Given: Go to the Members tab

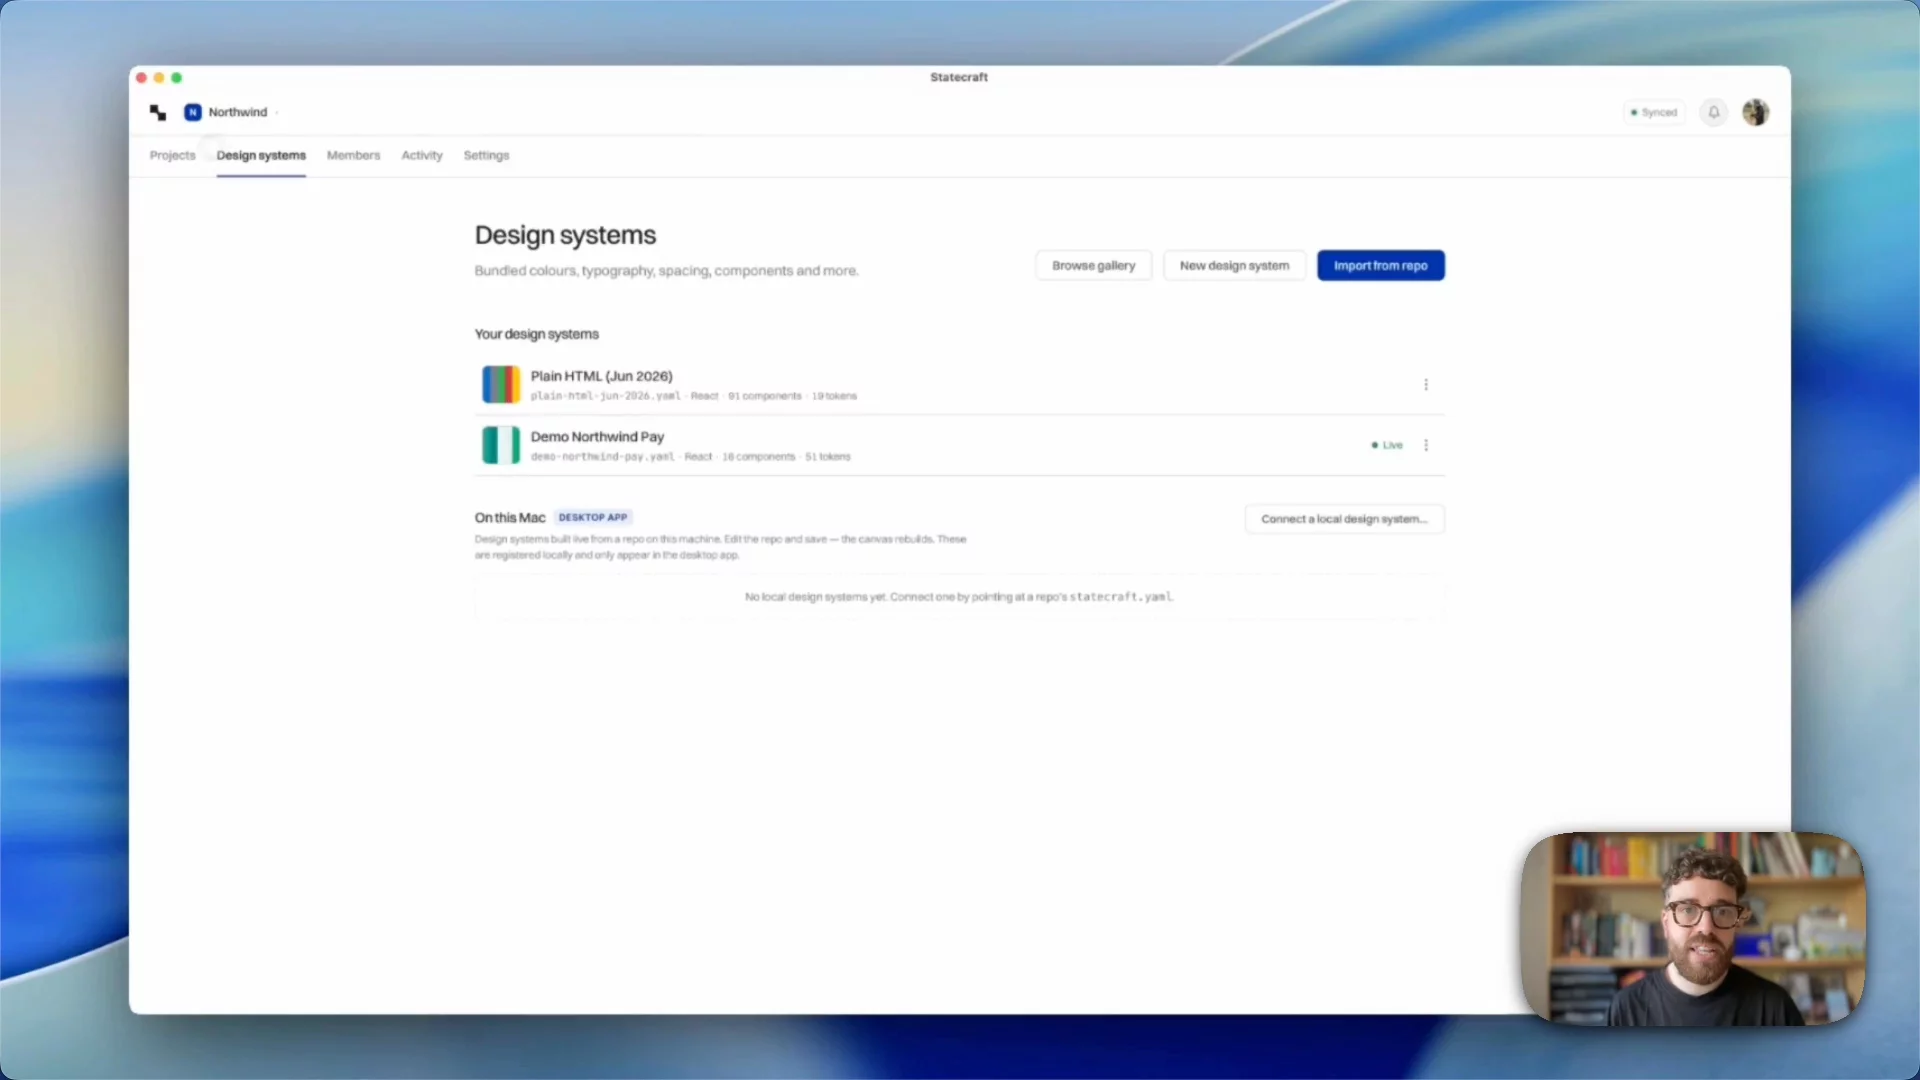Looking at the screenshot, I should coord(353,155).
